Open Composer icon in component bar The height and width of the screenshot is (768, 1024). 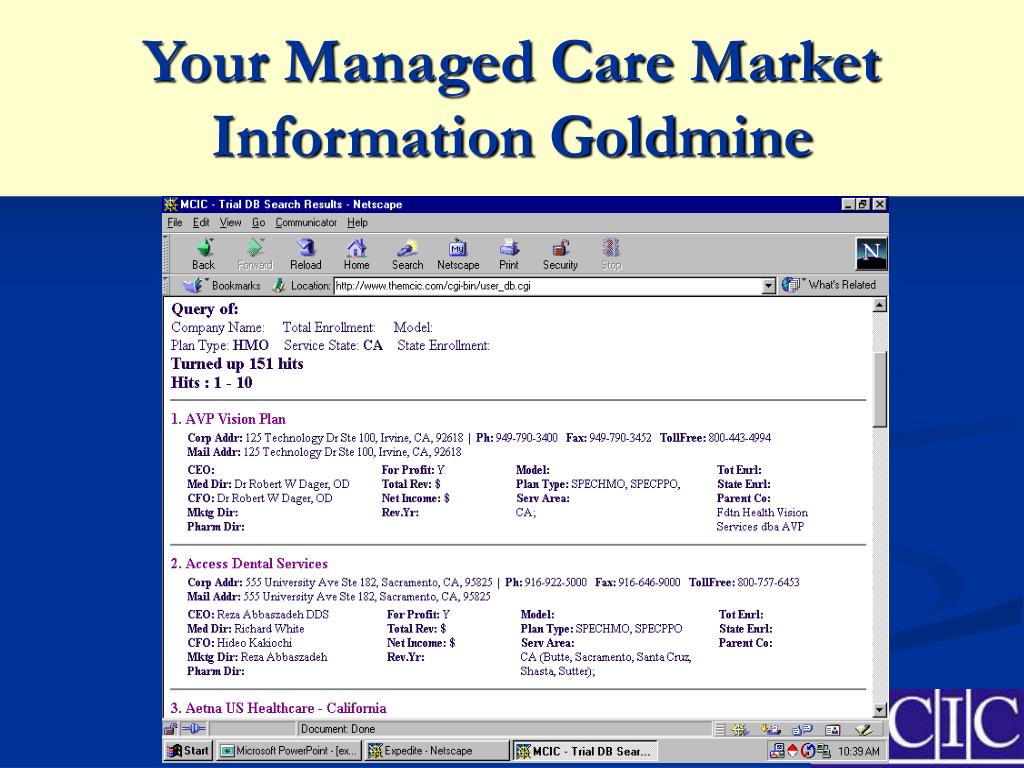(864, 729)
